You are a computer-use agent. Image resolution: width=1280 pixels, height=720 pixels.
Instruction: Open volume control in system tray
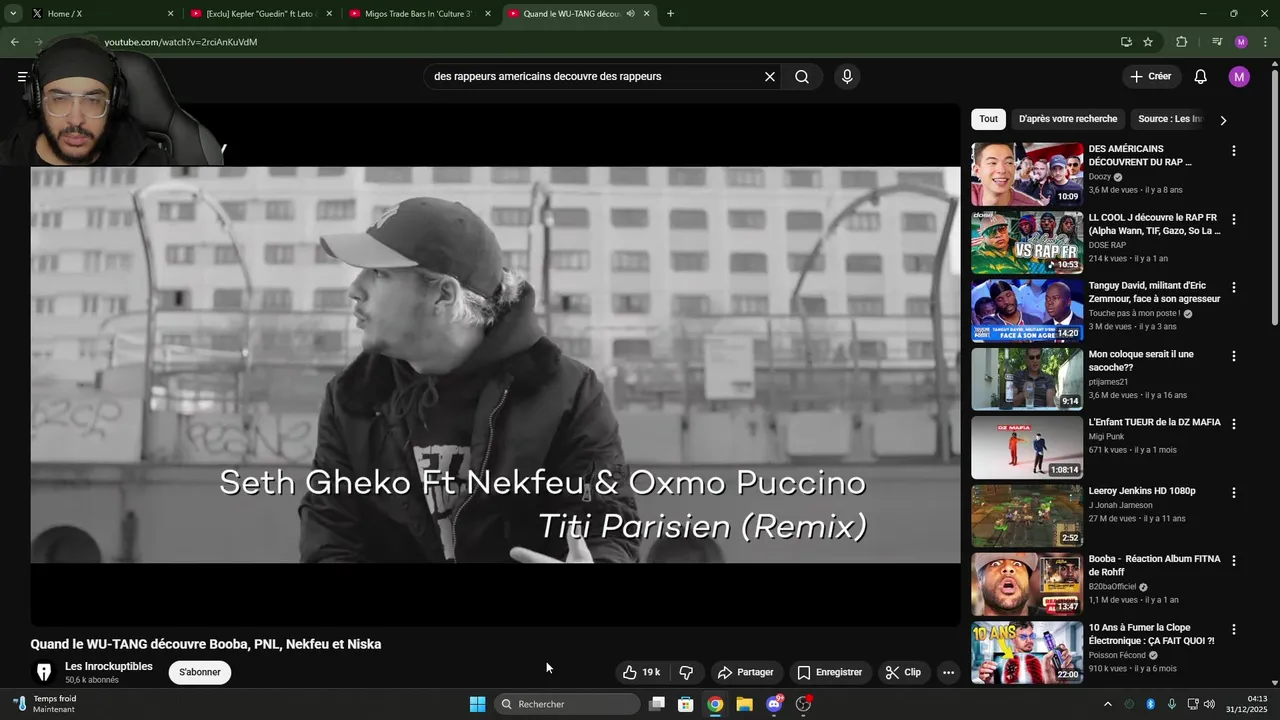(x=1209, y=704)
